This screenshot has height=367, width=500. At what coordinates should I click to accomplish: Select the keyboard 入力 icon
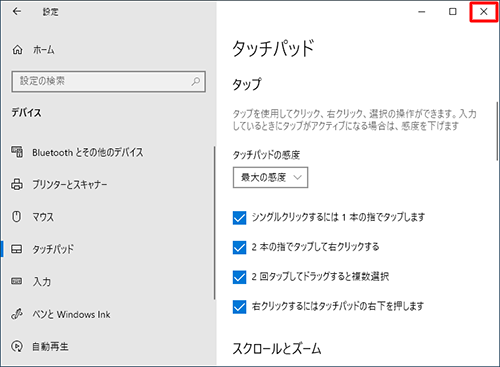(x=17, y=281)
